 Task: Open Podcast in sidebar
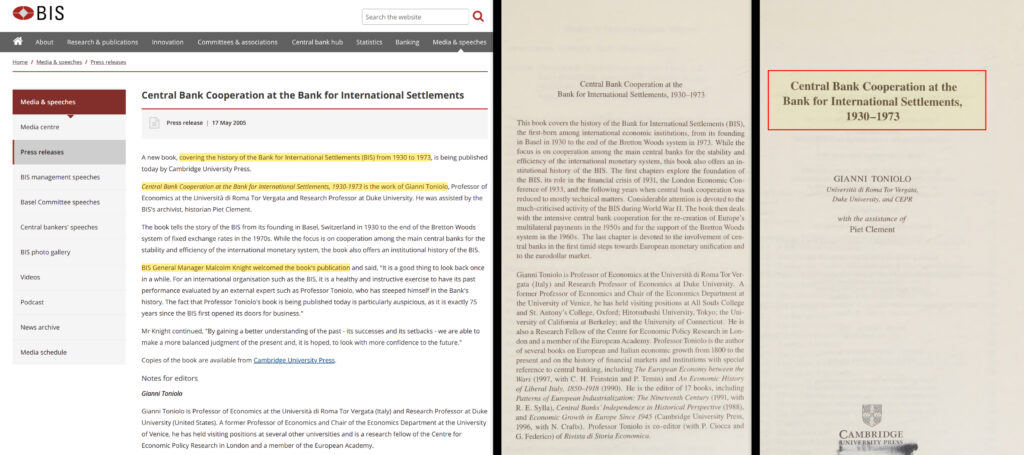pos(69,302)
